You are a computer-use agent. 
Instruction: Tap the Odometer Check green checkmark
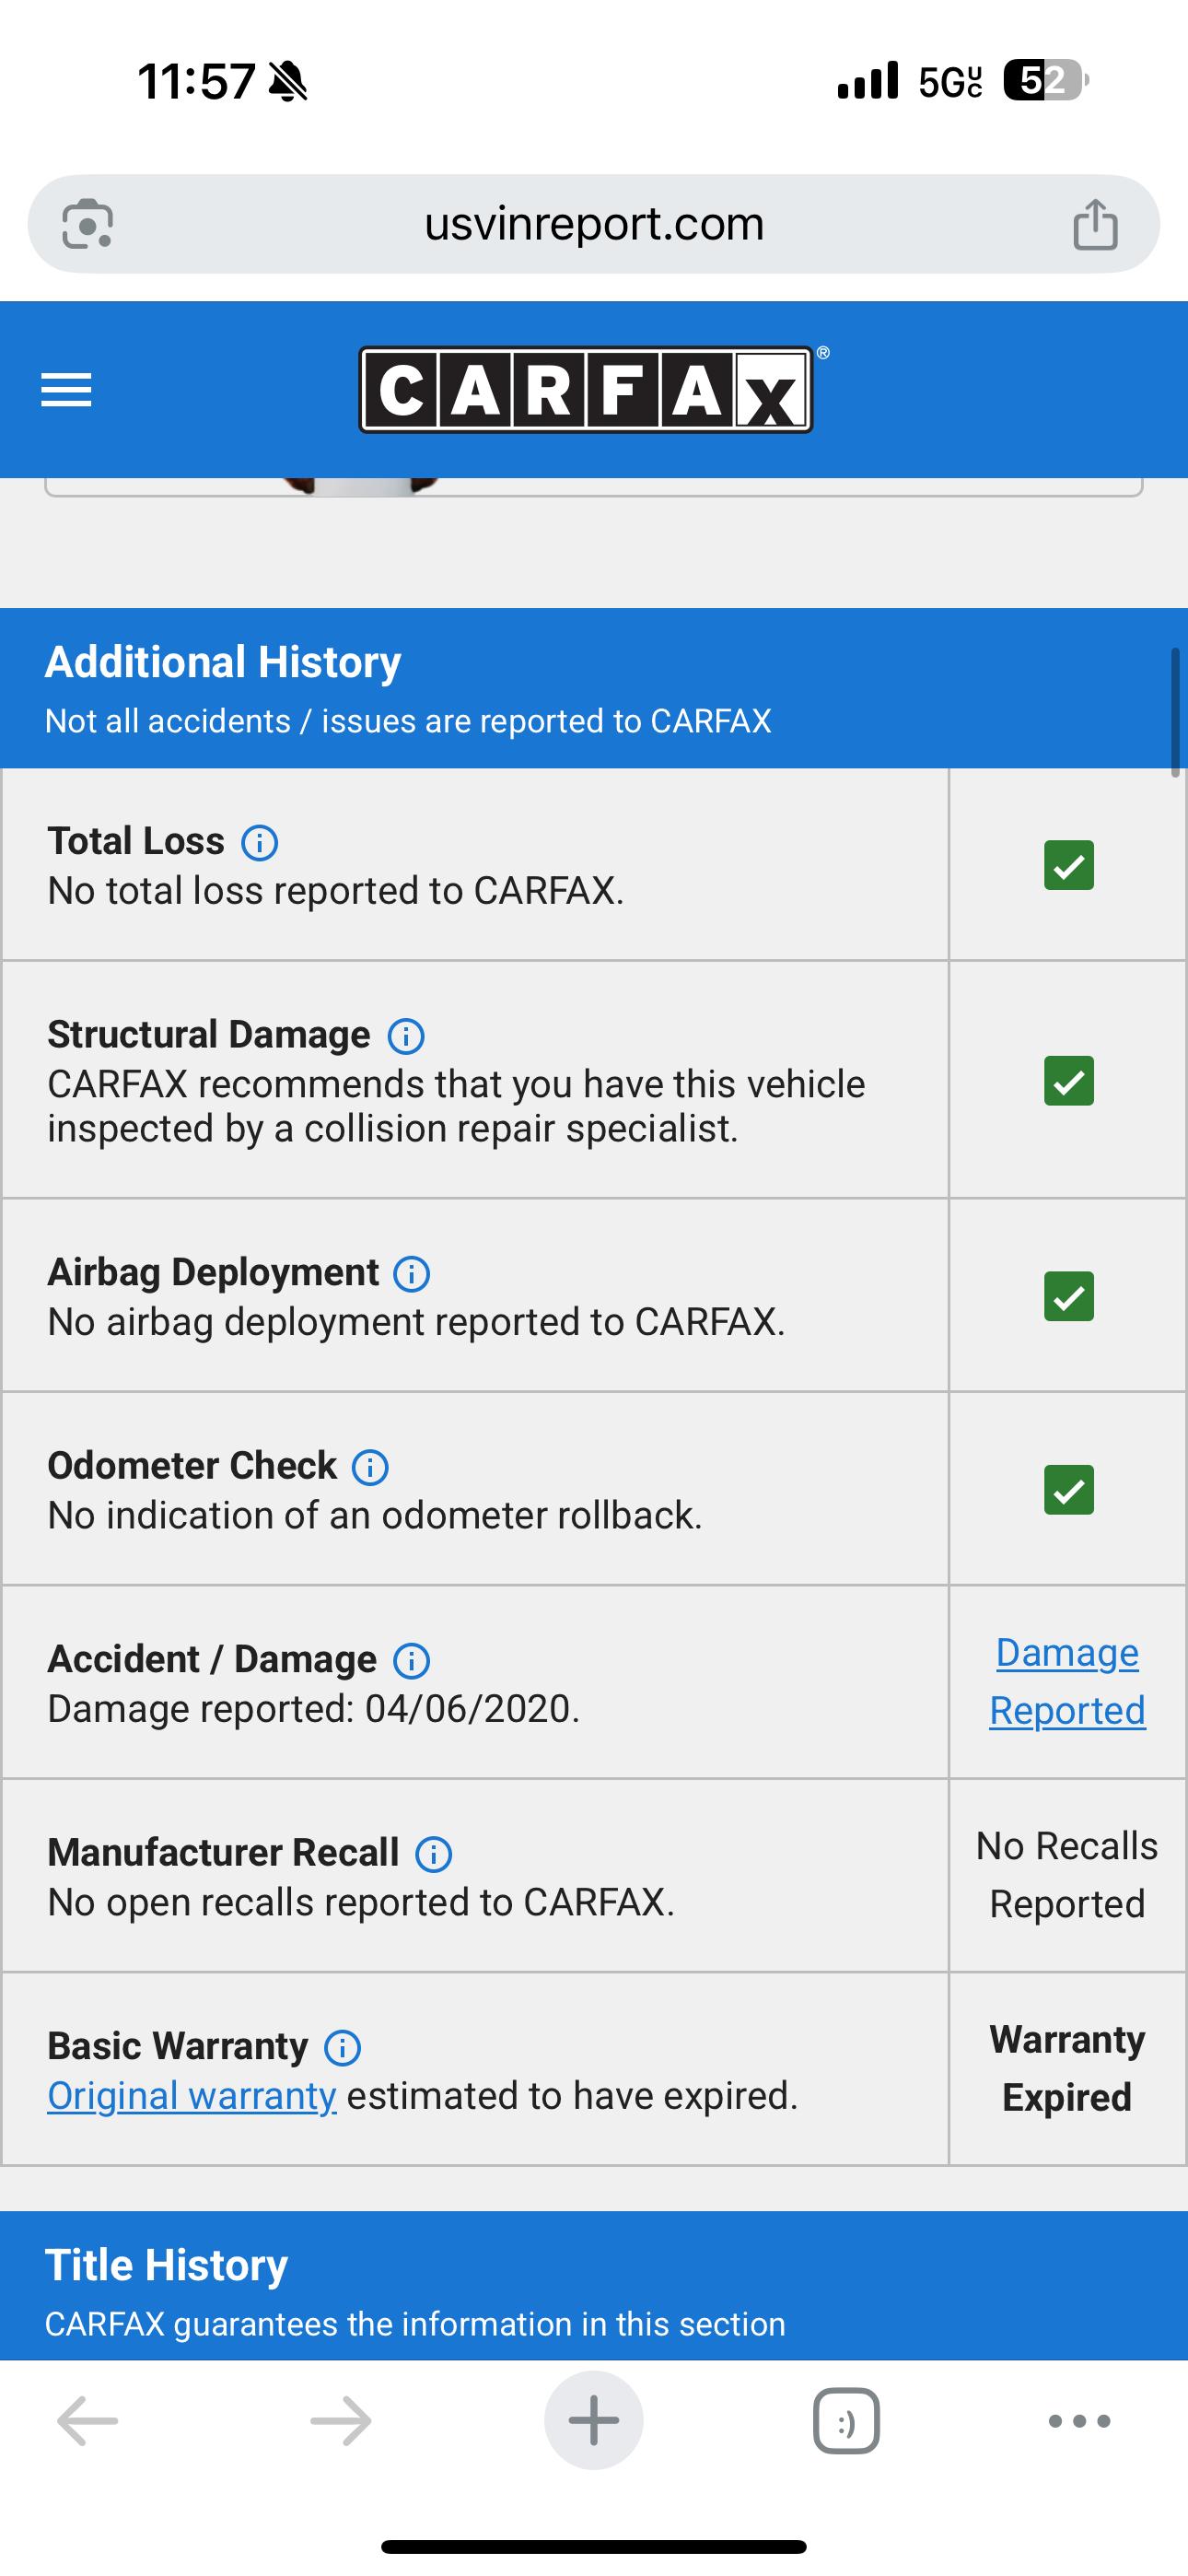(x=1067, y=1491)
